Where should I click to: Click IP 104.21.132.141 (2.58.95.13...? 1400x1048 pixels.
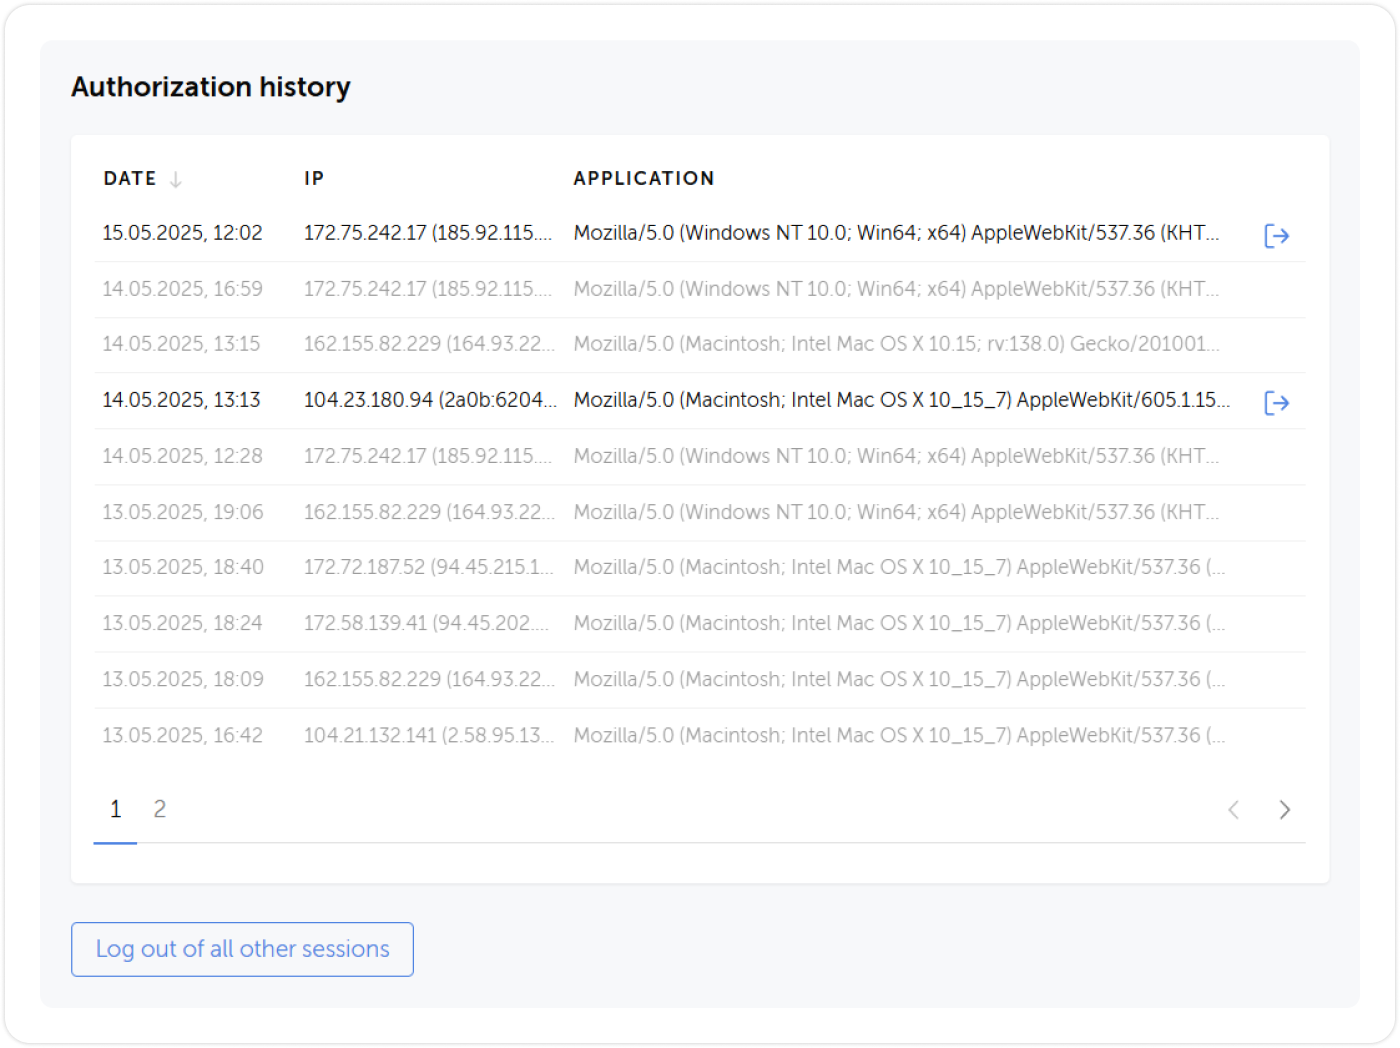point(429,735)
